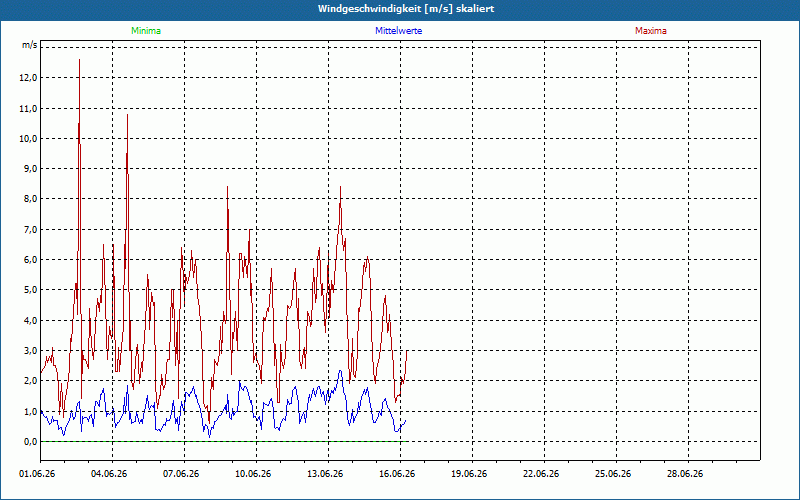Image resolution: width=800 pixels, height=500 pixels.
Task: Click the 04.06.26 date label
Action: 109,474
